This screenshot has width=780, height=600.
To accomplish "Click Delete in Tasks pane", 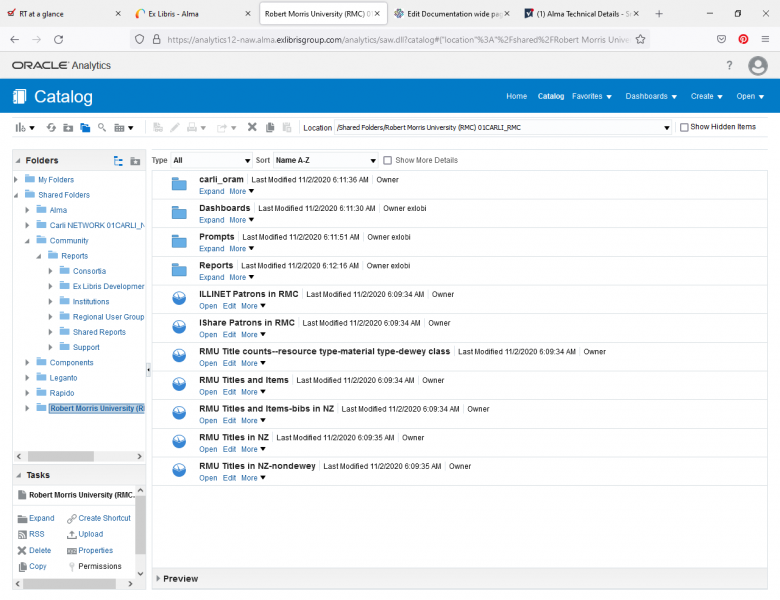I will tap(34, 551).
